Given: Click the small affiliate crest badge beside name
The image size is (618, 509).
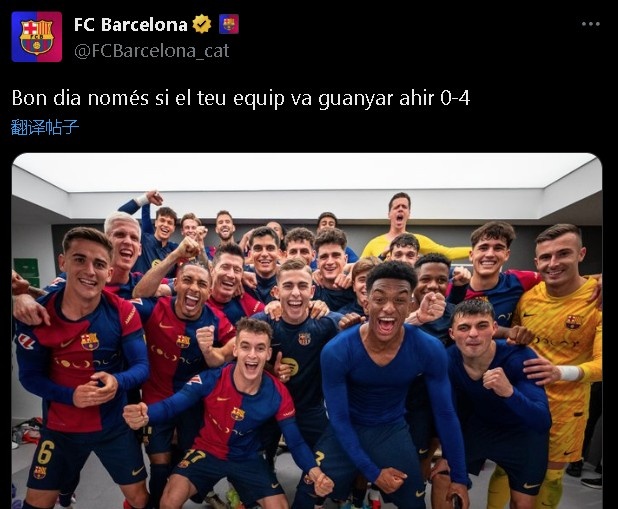Looking at the screenshot, I should click(229, 24).
